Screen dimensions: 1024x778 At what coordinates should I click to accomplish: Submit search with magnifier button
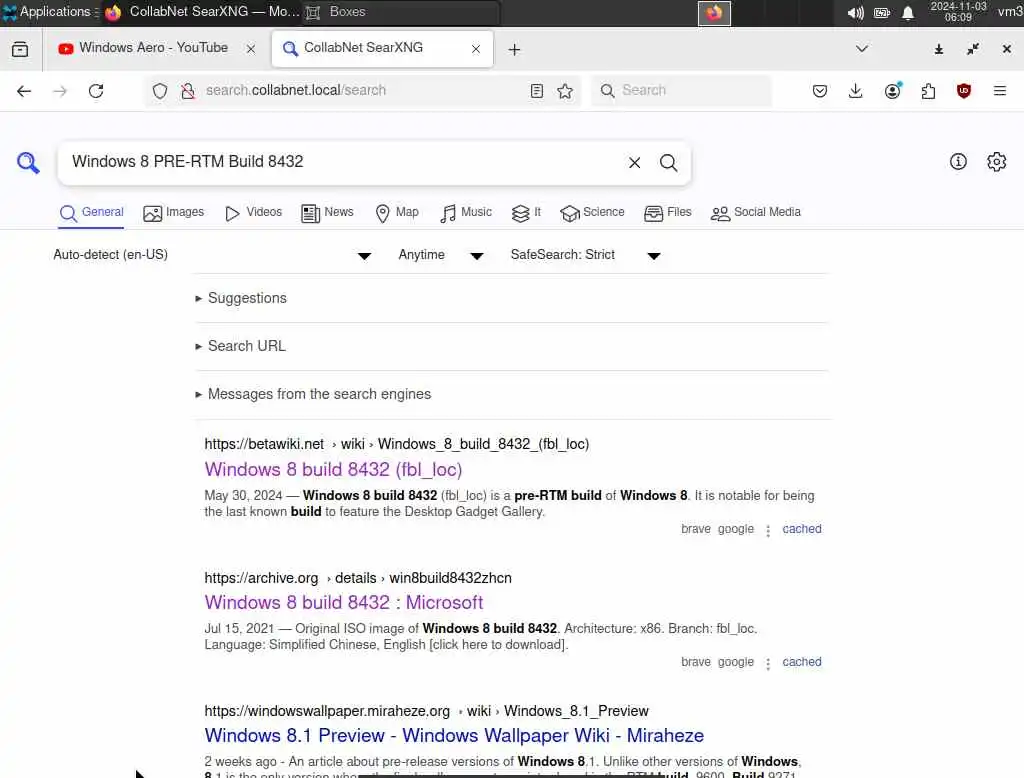point(668,163)
